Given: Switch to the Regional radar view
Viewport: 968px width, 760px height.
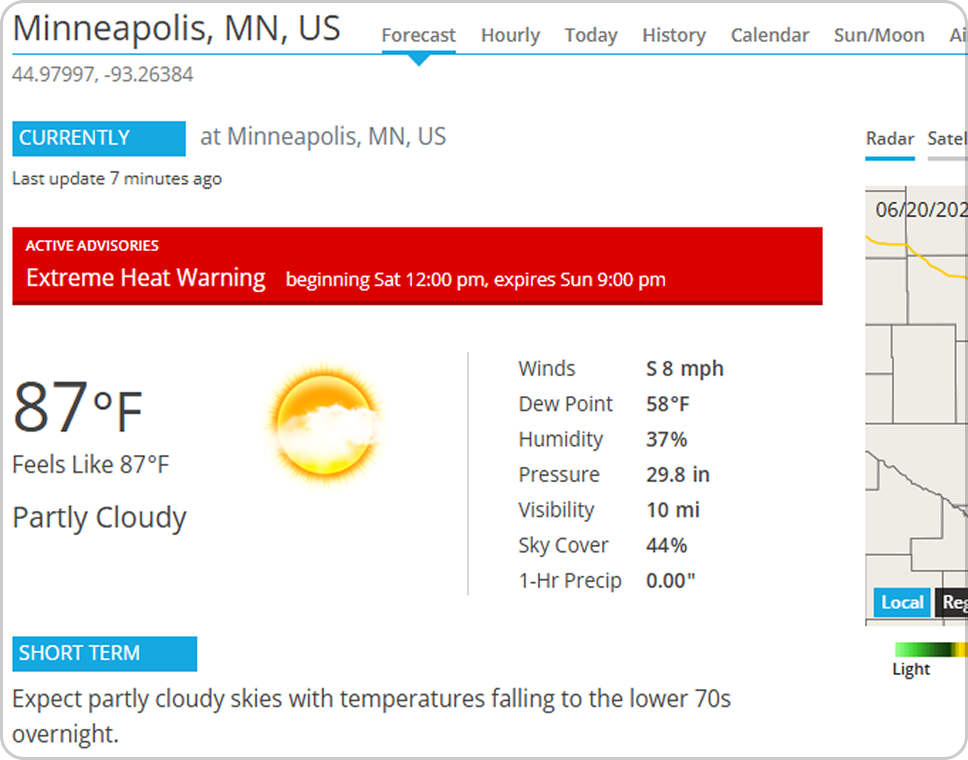Looking at the screenshot, I should (952, 602).
